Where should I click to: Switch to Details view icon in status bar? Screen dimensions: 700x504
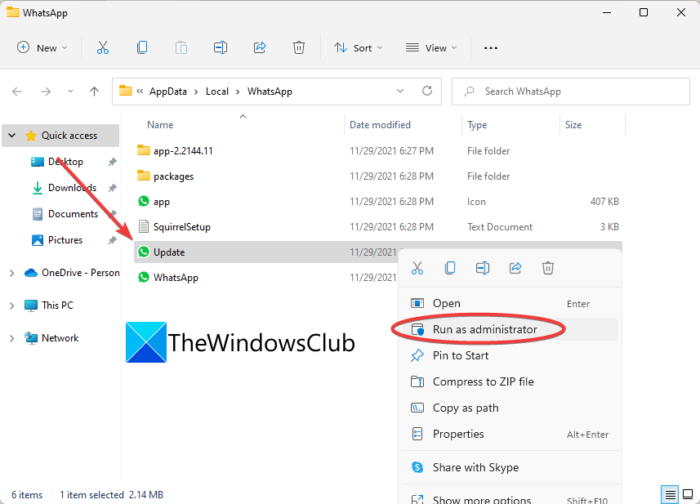coord(670,495)
